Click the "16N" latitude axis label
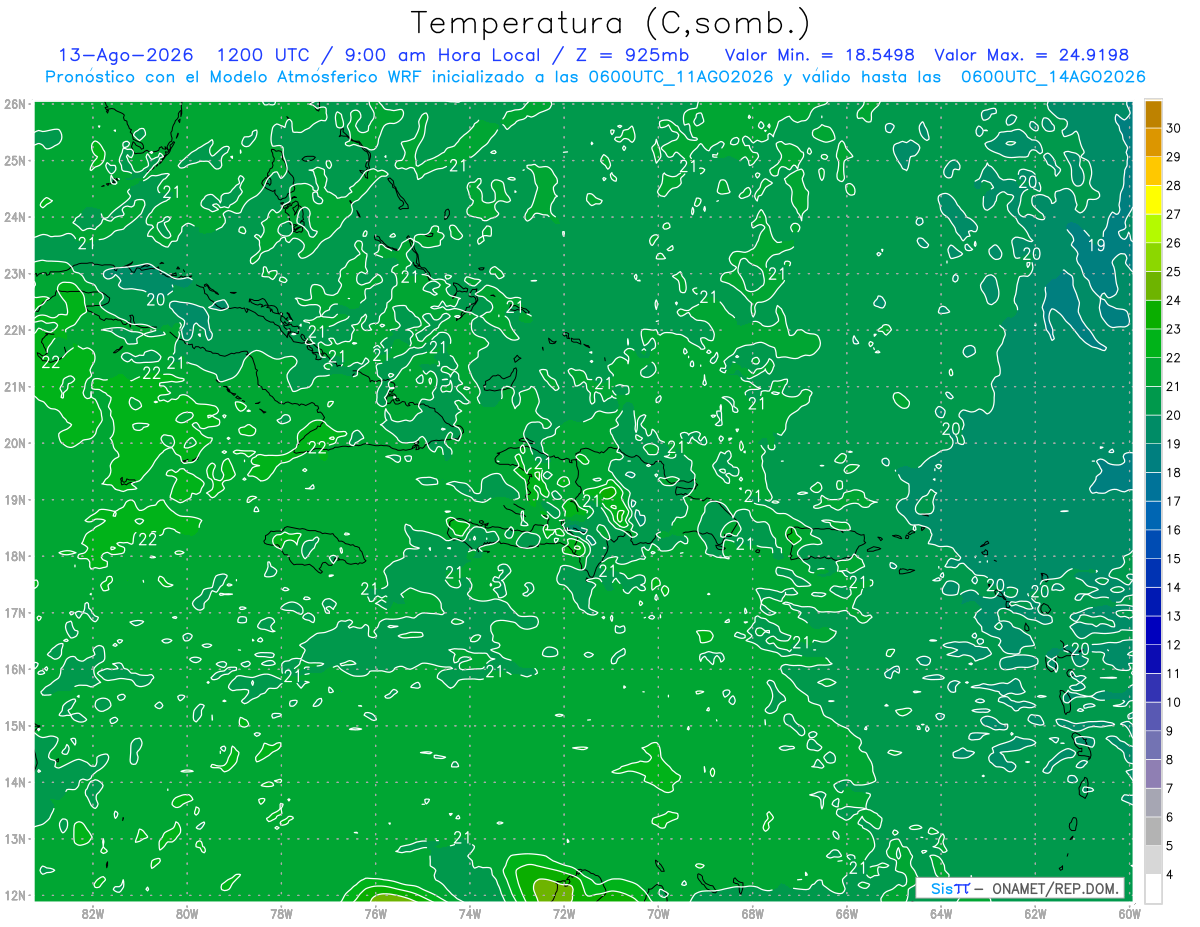The height and width of the screenshot is (927, 1200). tap(15, 669)
